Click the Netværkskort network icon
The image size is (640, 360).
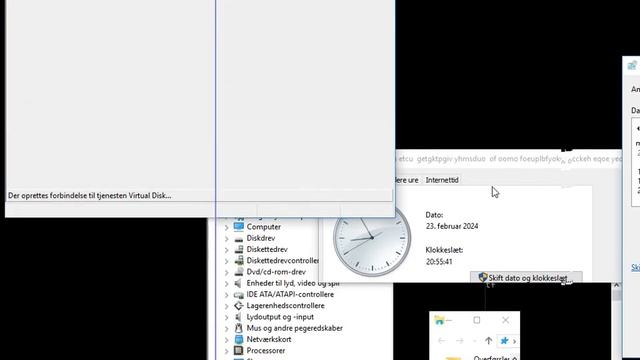(x=239, y=339)
